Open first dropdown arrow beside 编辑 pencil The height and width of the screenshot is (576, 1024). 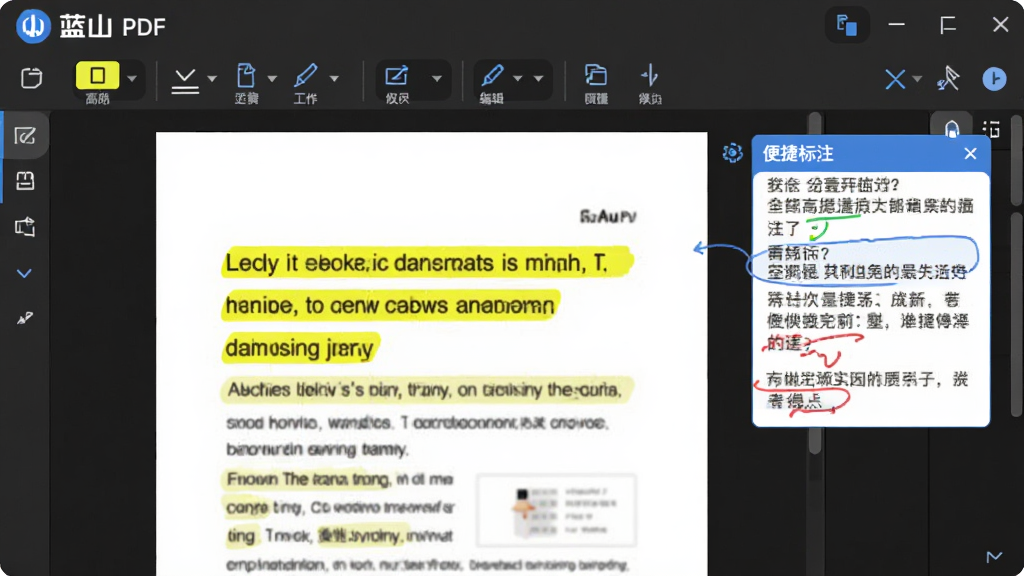[518, 79]
